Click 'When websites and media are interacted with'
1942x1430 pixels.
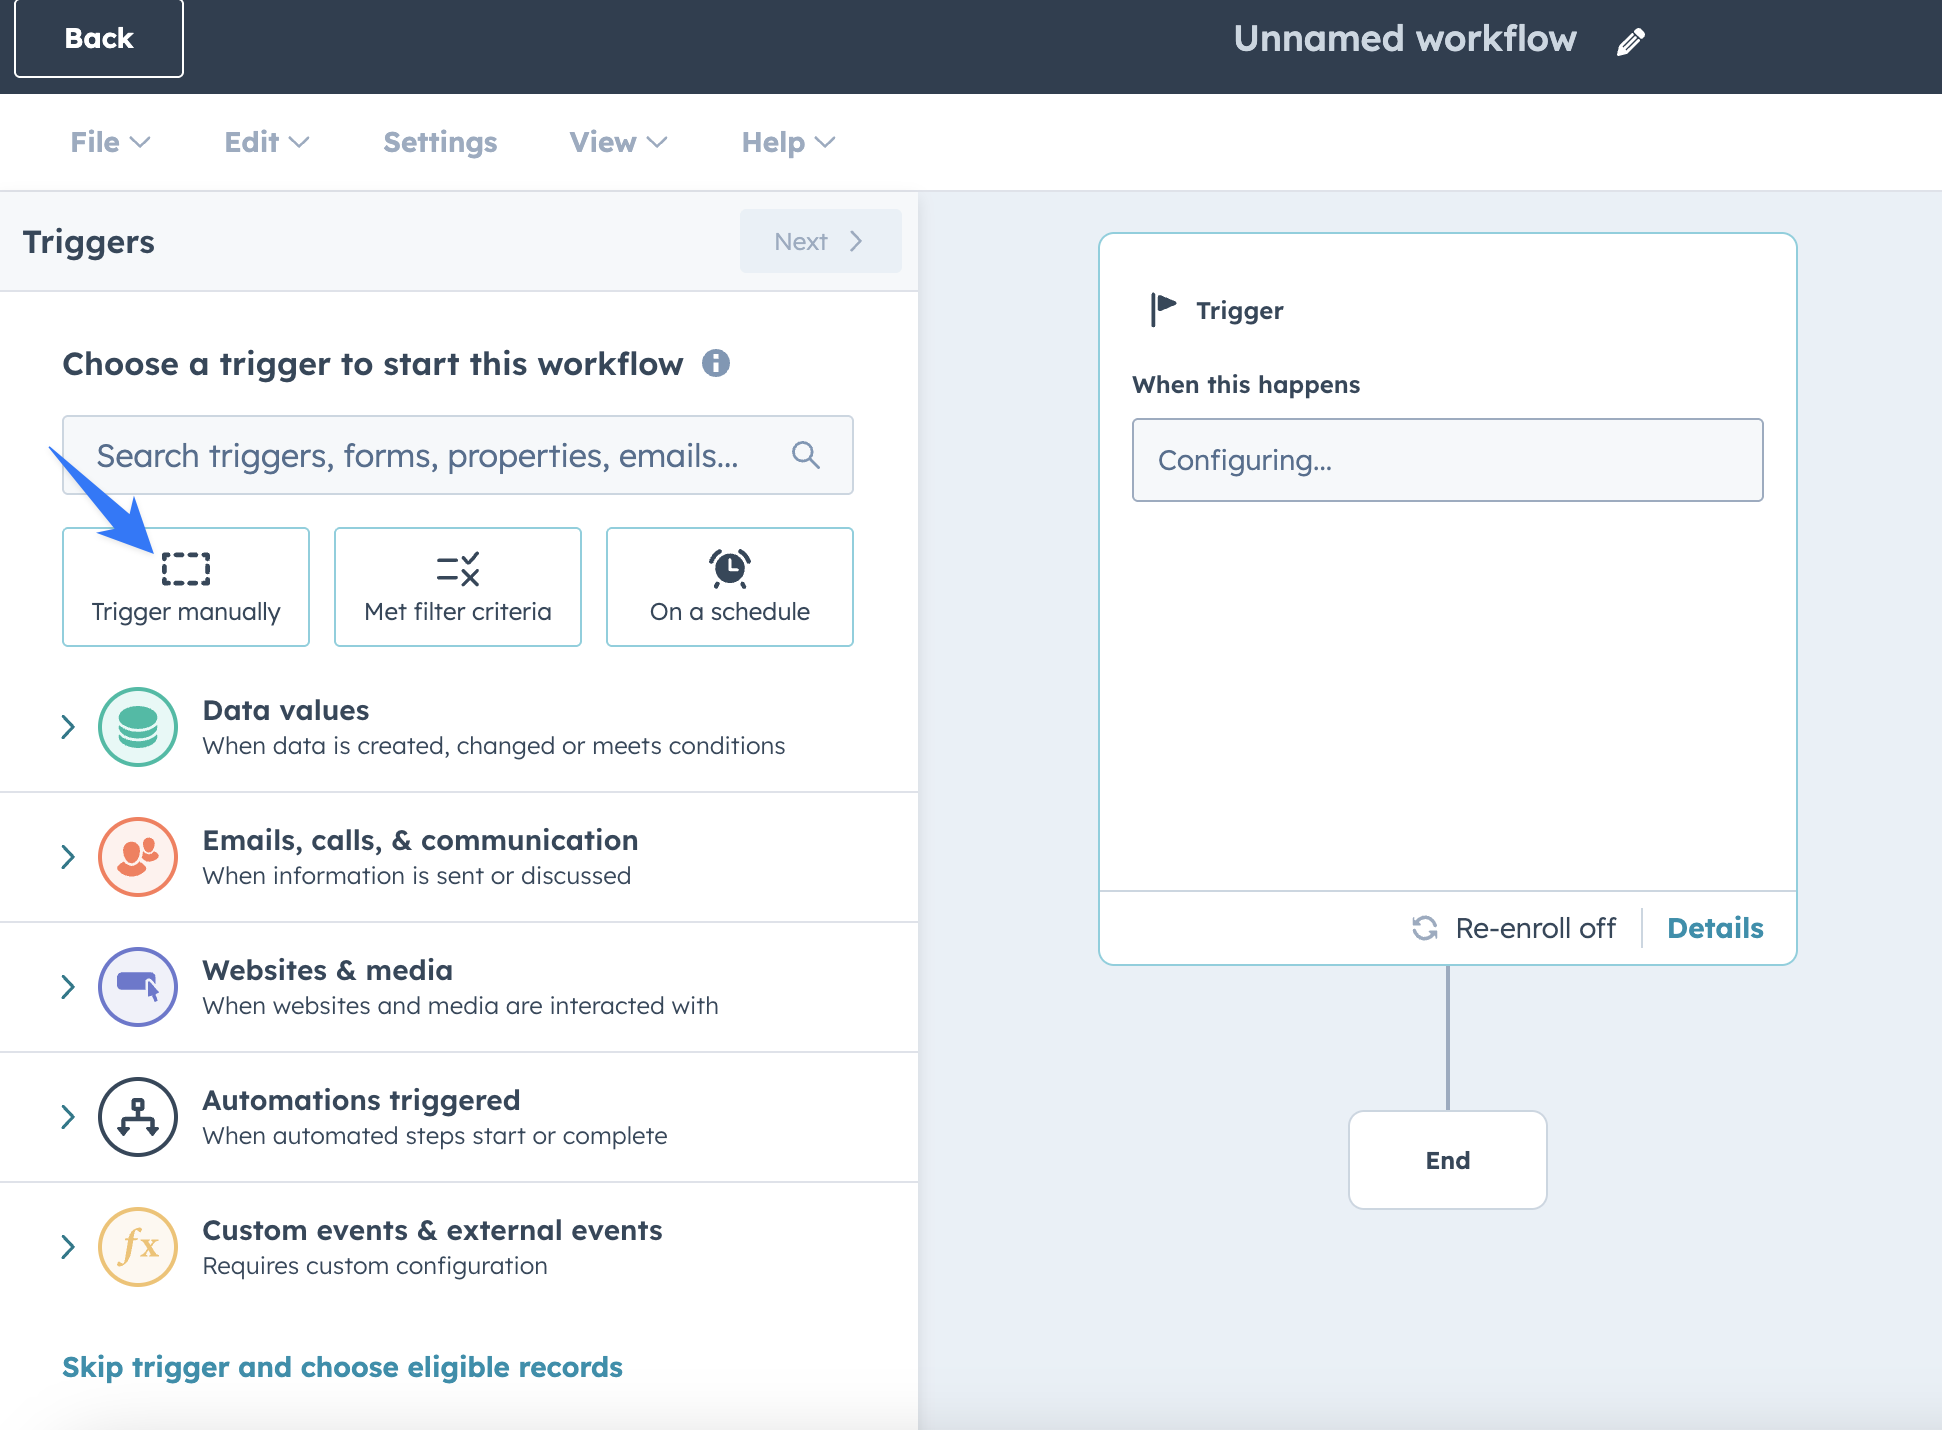[x=460, y=1006]
